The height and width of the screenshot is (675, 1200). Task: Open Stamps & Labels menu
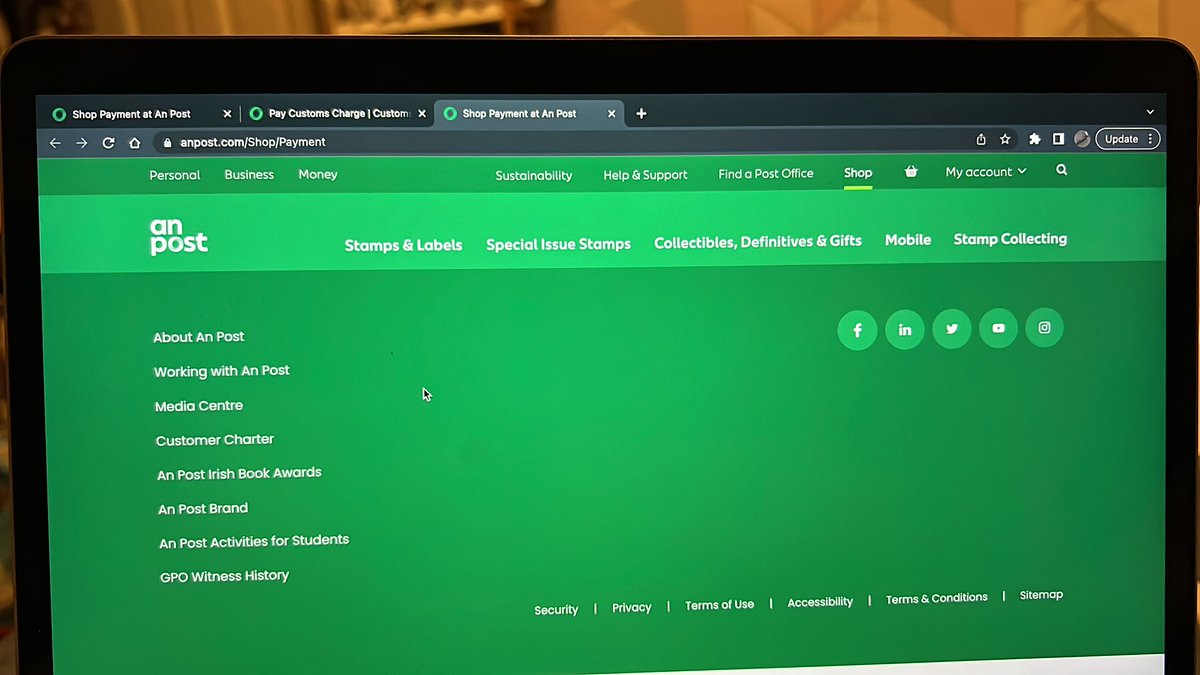(403, 245)
